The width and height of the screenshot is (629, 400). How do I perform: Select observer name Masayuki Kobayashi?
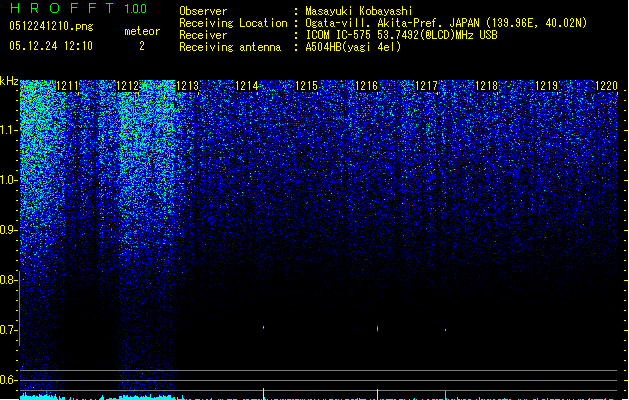coord(359,11)
